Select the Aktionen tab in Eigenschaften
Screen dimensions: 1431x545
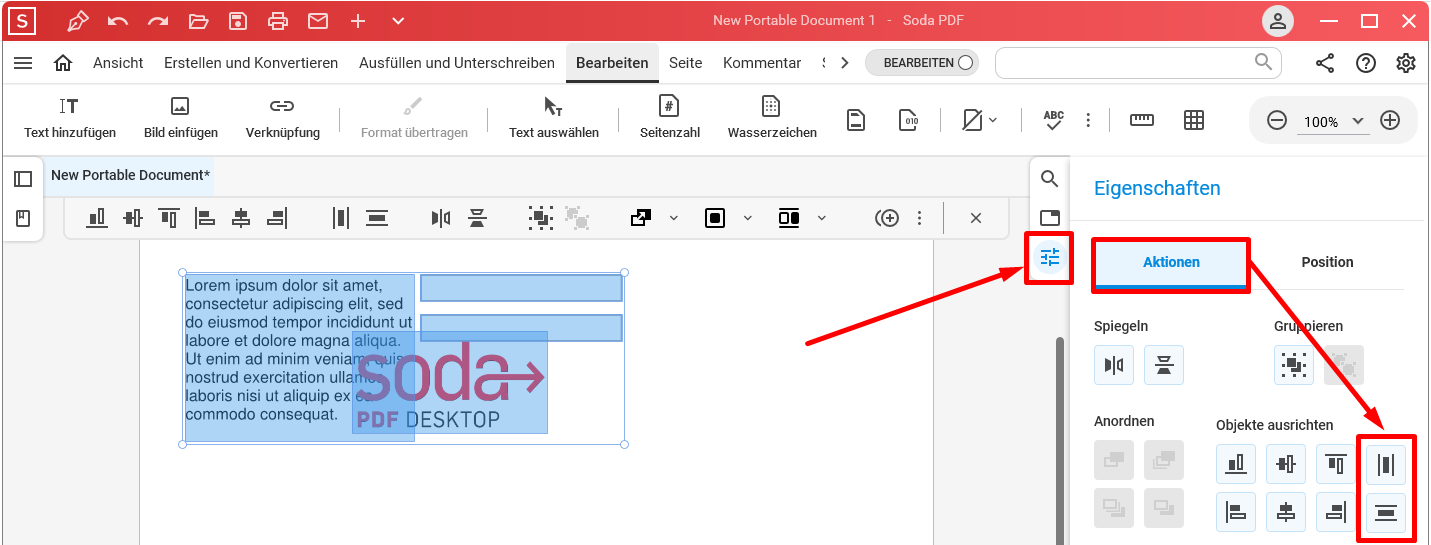click(x=1171, y=263)
